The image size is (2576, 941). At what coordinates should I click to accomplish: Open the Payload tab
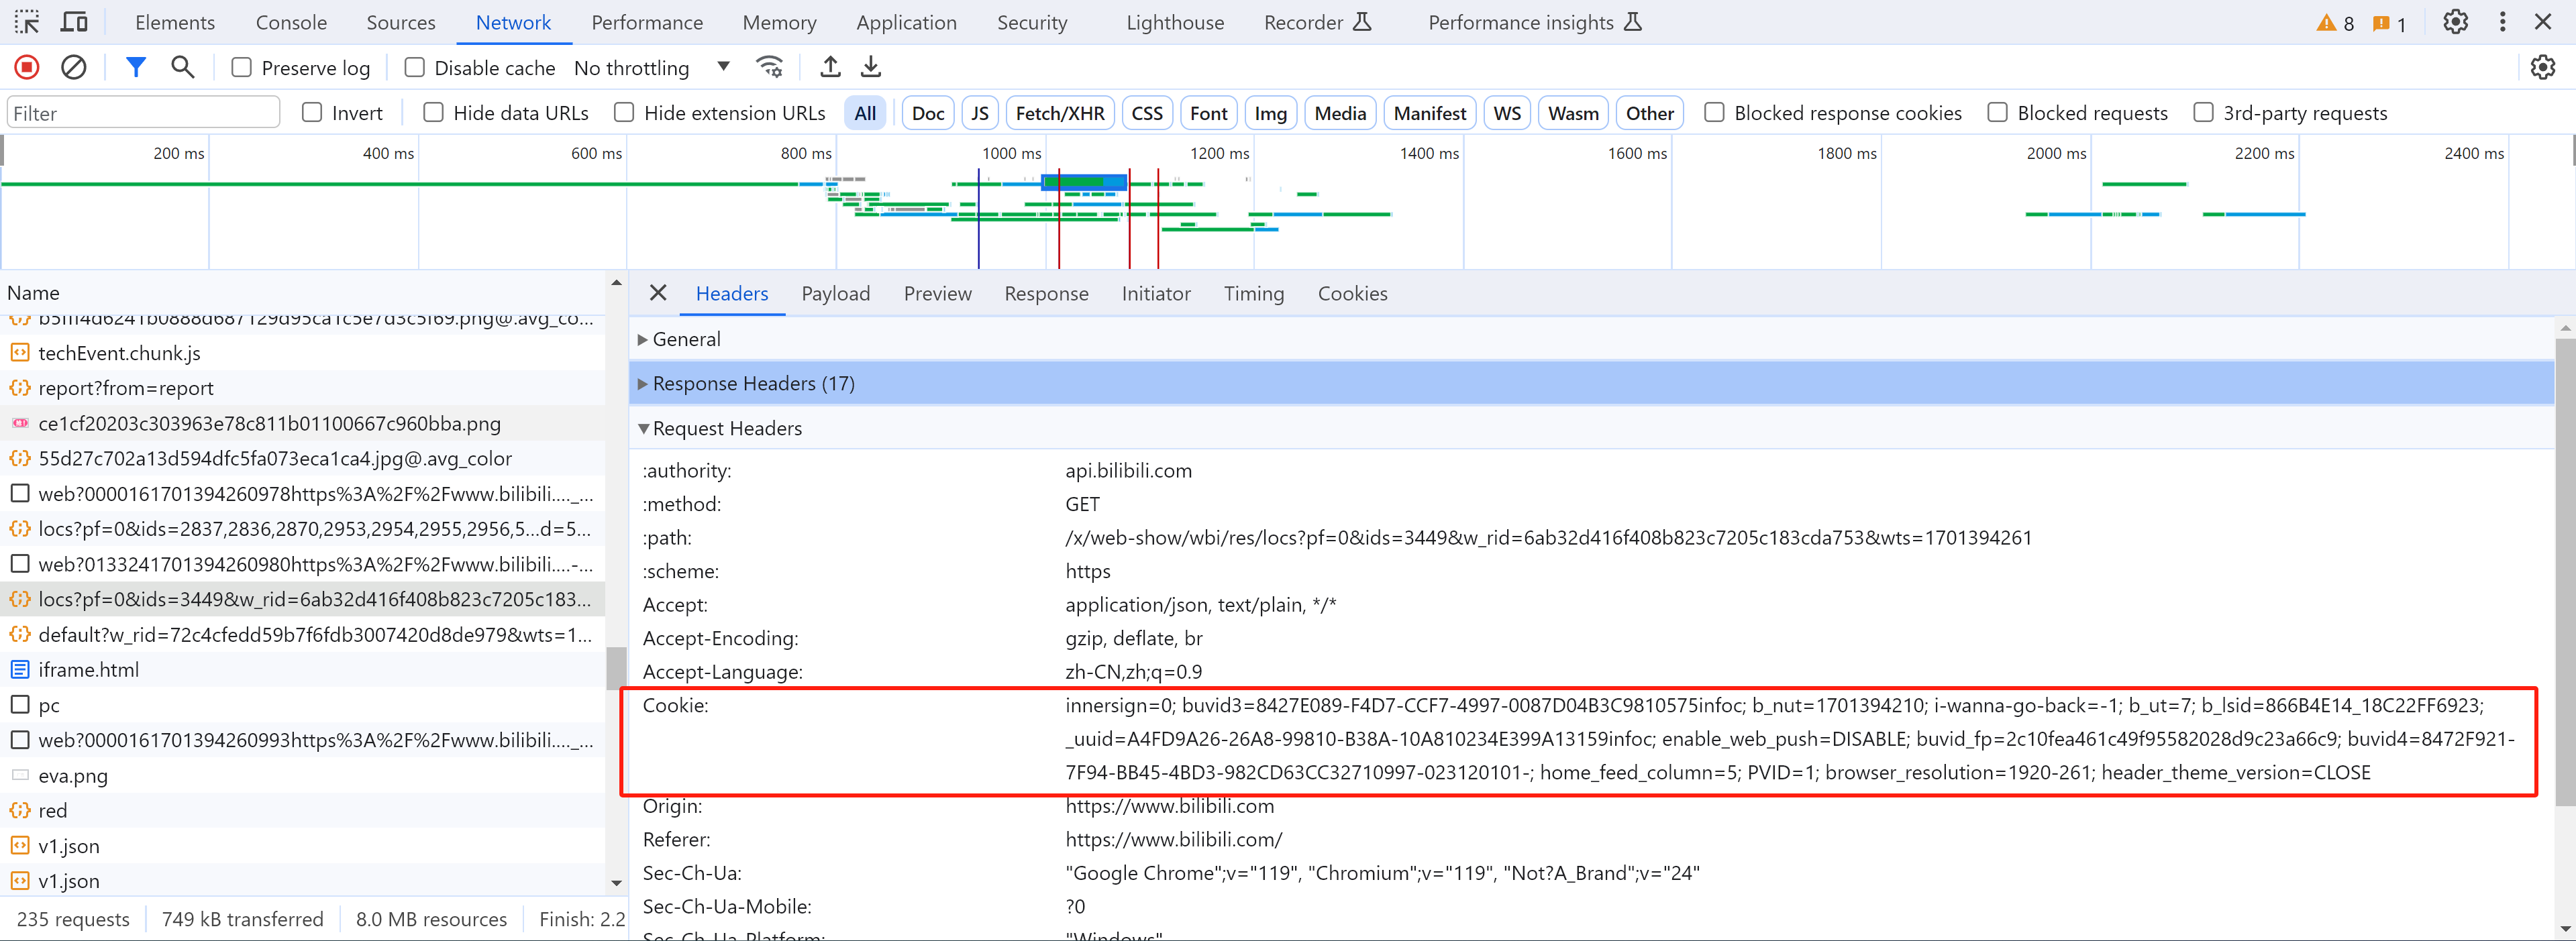tap(835, 293)
